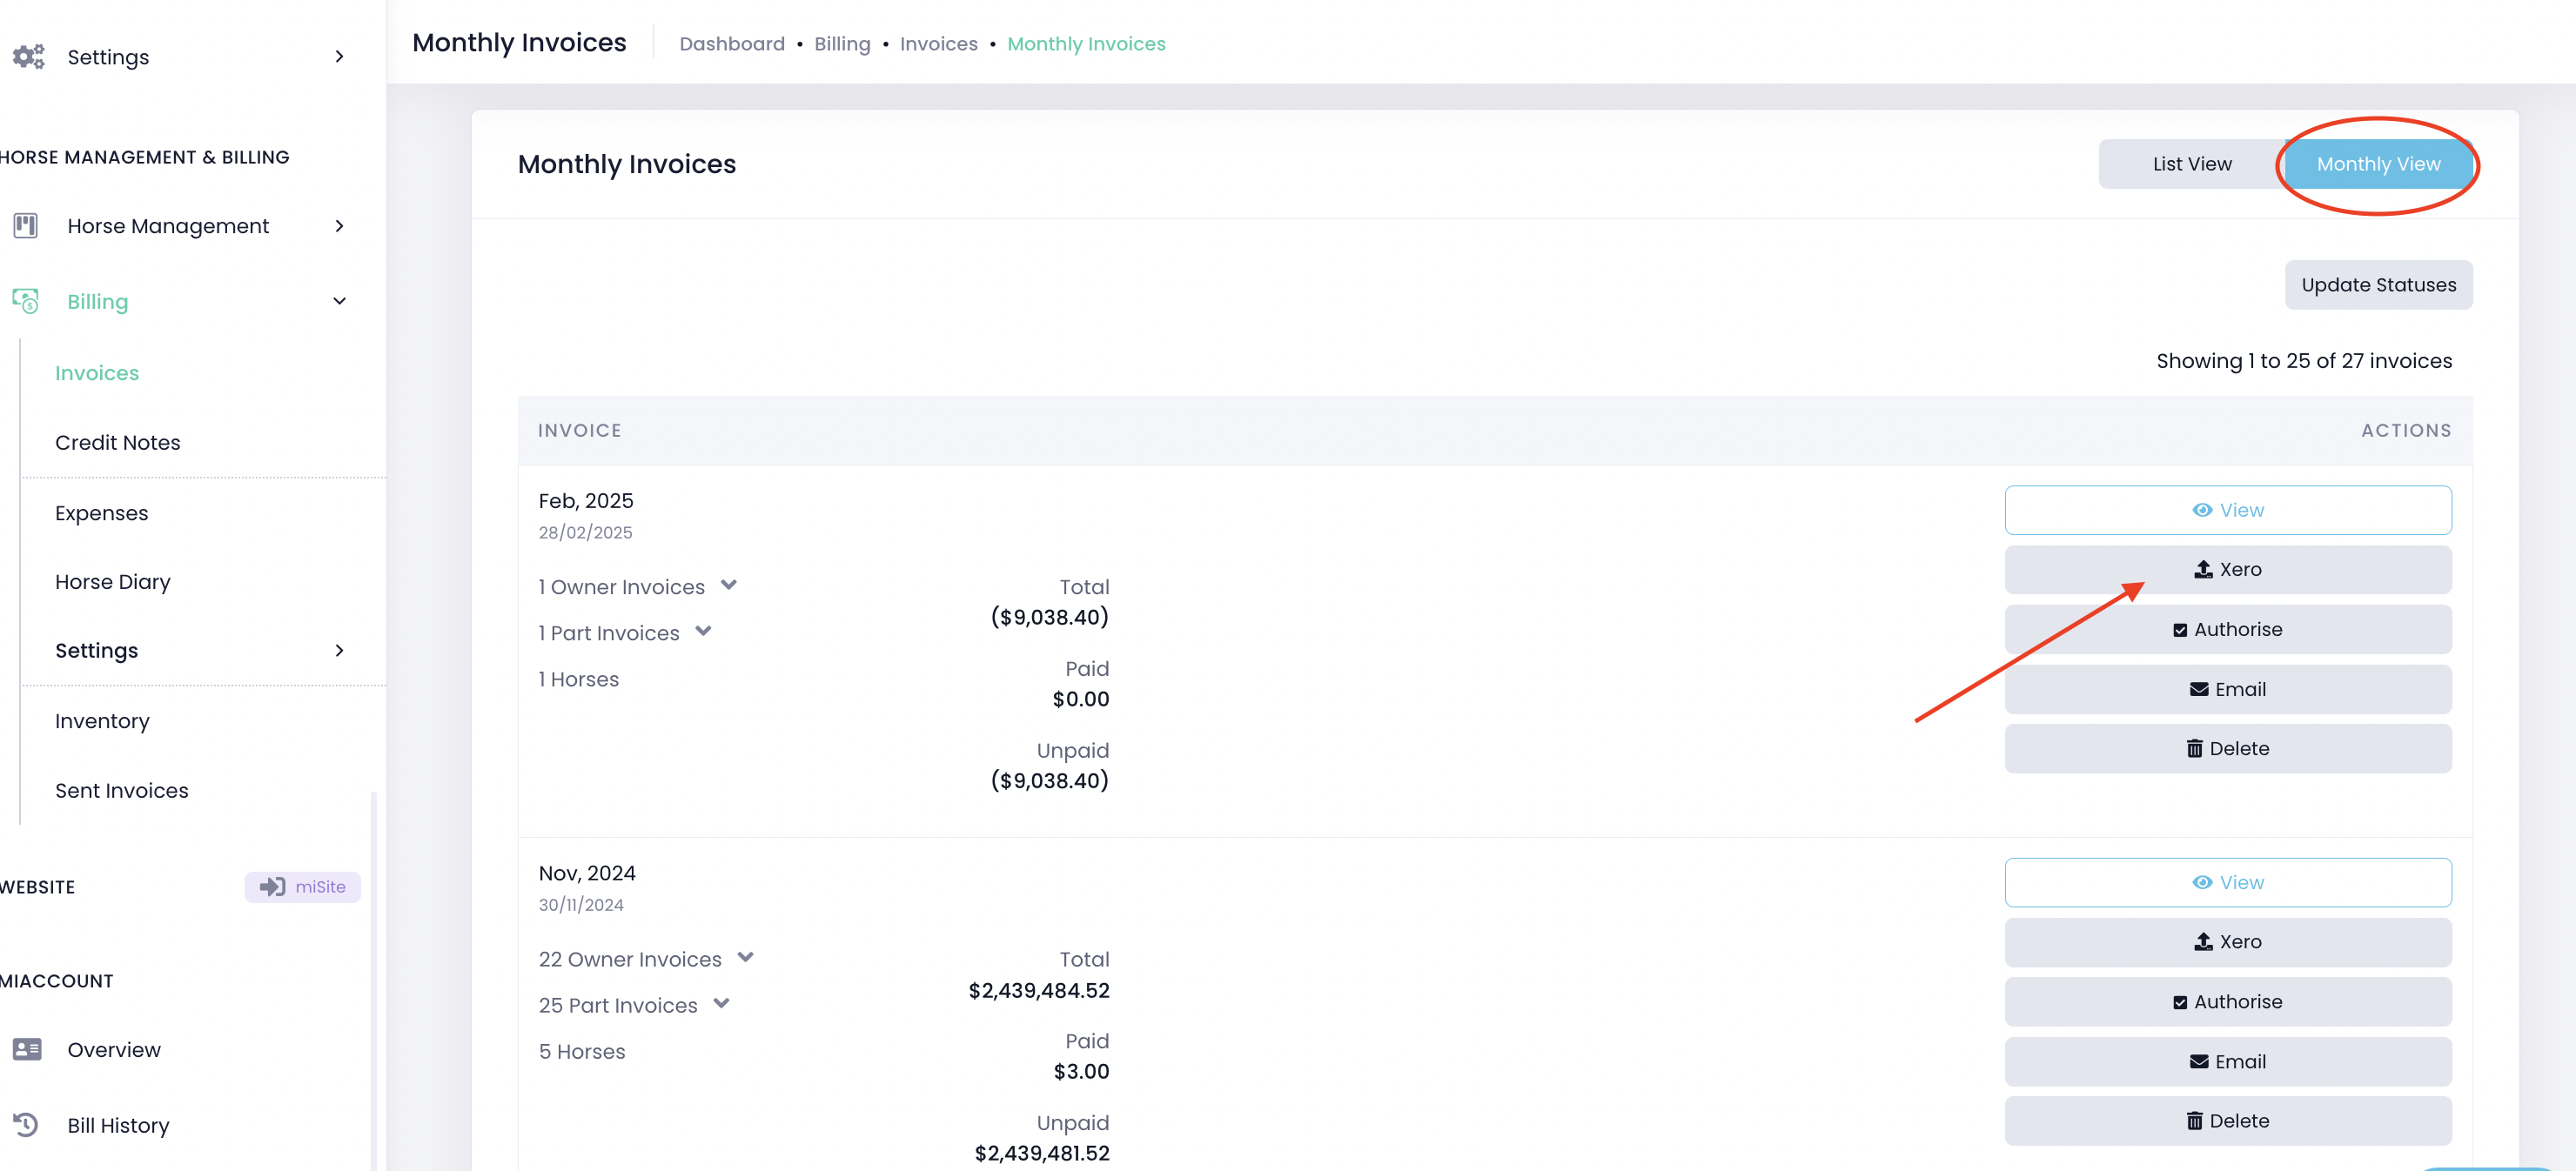Click the Billing money icon
This screenshot has width=2576, height=1171.
(x=26, y=301)
